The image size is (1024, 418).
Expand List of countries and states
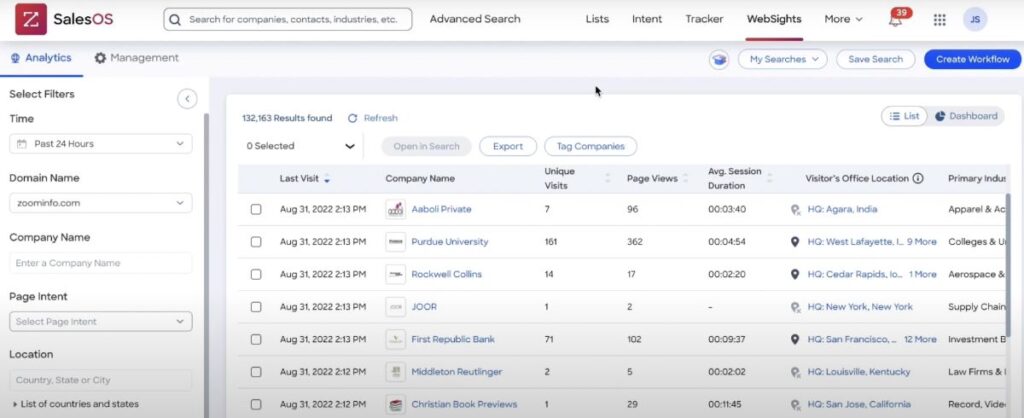coord(75,404)
